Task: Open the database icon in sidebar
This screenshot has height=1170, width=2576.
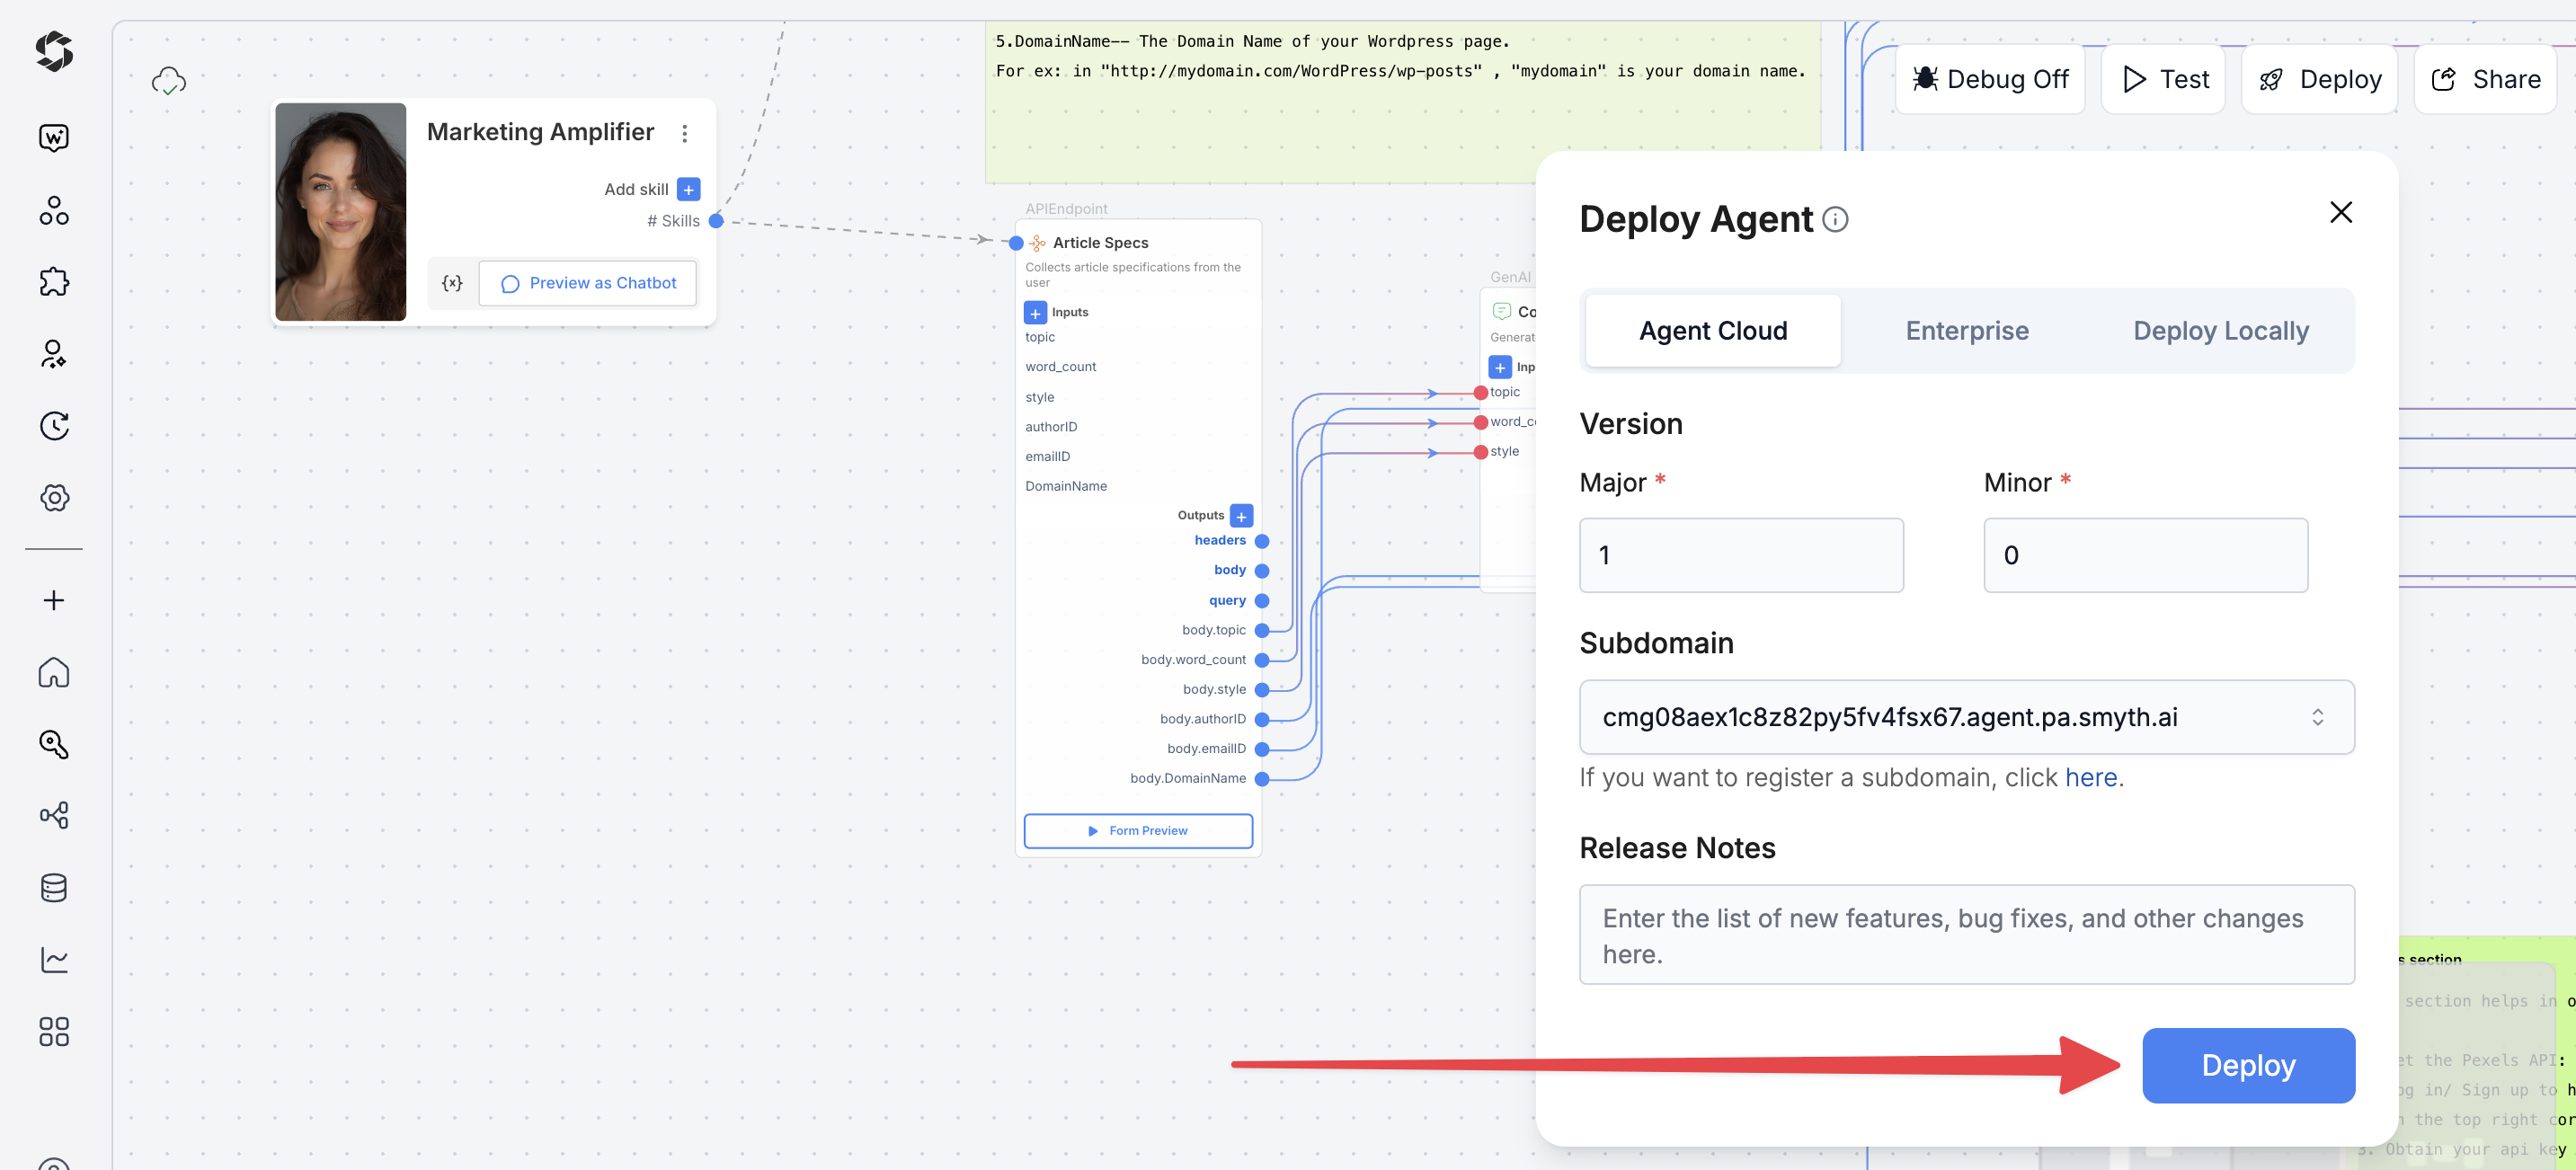Action: (x=54, y=887)
